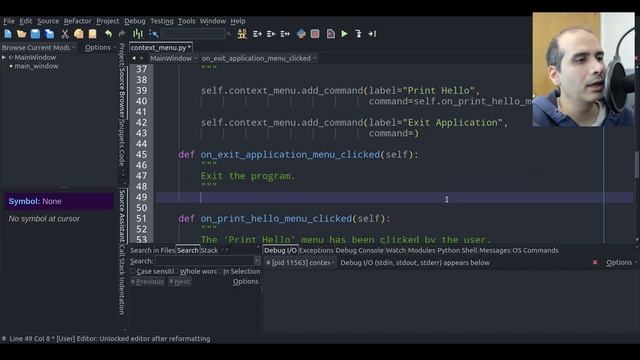Click the back history arrow in editor
This screenshot has width=640, height=360.
(x=134, y=58)
